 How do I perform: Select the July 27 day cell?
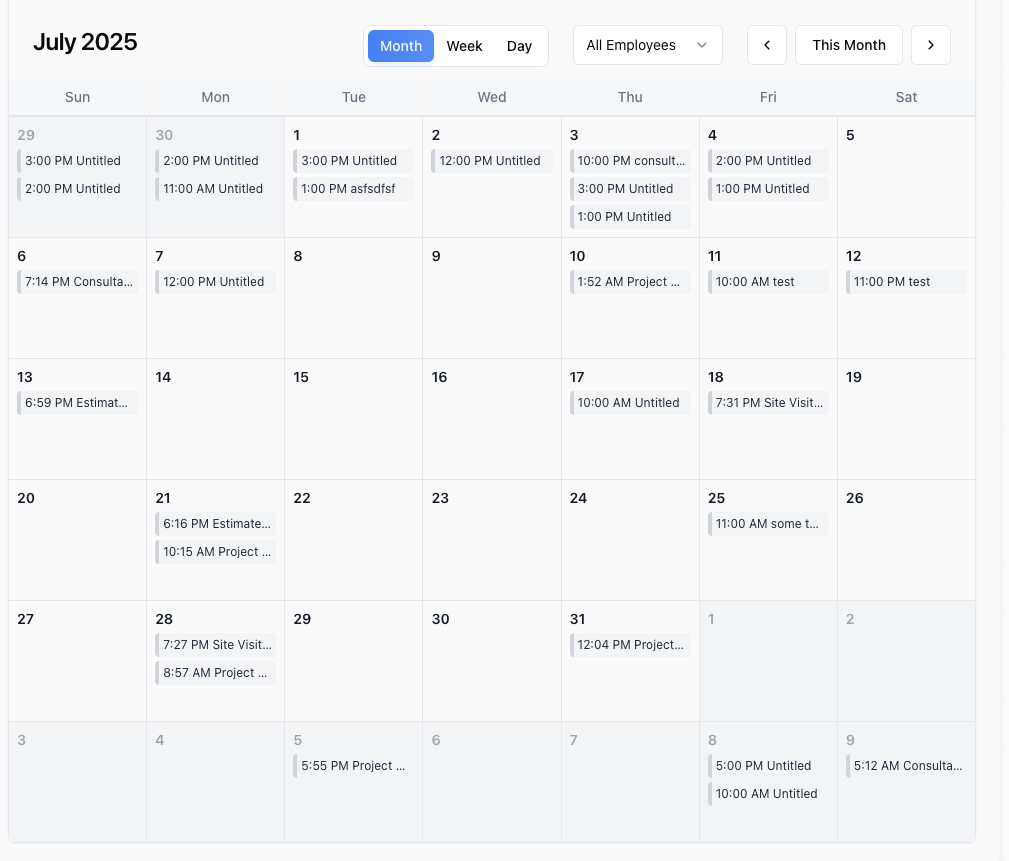(x=77, y=661)
